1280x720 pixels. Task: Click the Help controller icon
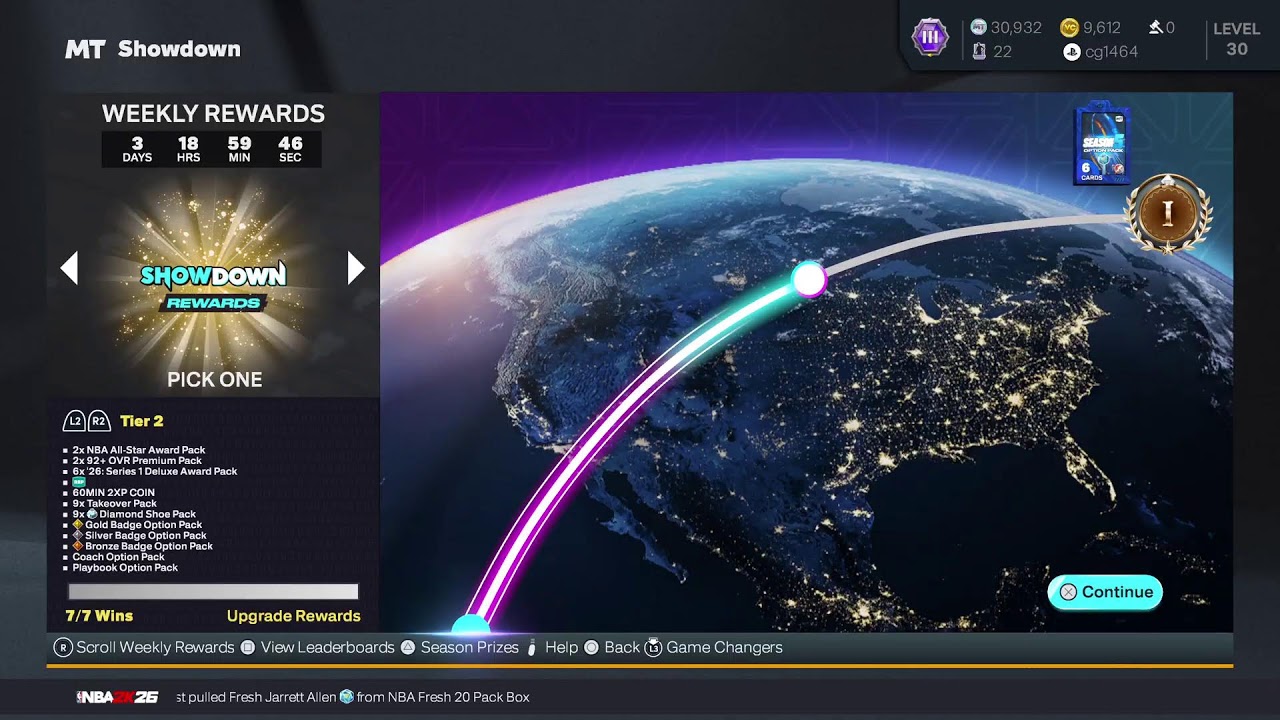pyautogui.click(x=532, y=648)
